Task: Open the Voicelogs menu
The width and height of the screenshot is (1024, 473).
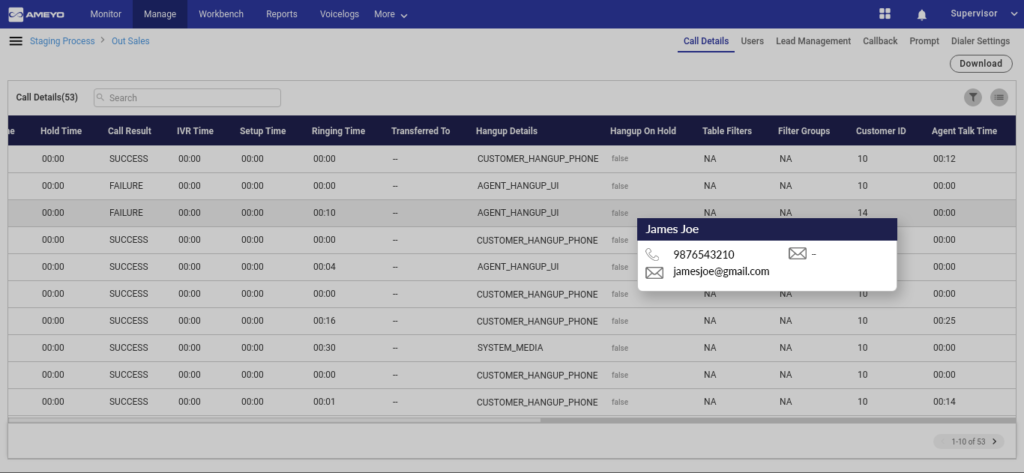Action: (340, 14)
